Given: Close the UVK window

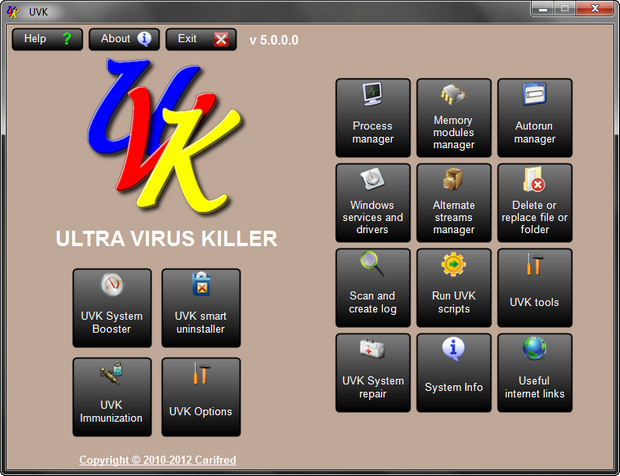Looking at the screenshot, I should coord(595,9).
